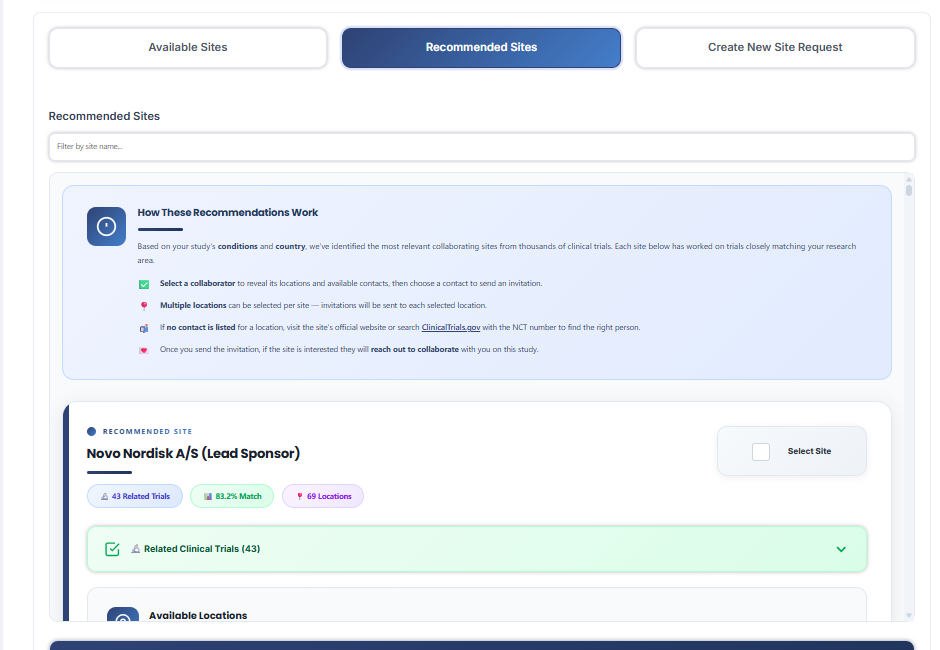
Task: Open the Create New Site Request tab
Action: click(774, 47)
